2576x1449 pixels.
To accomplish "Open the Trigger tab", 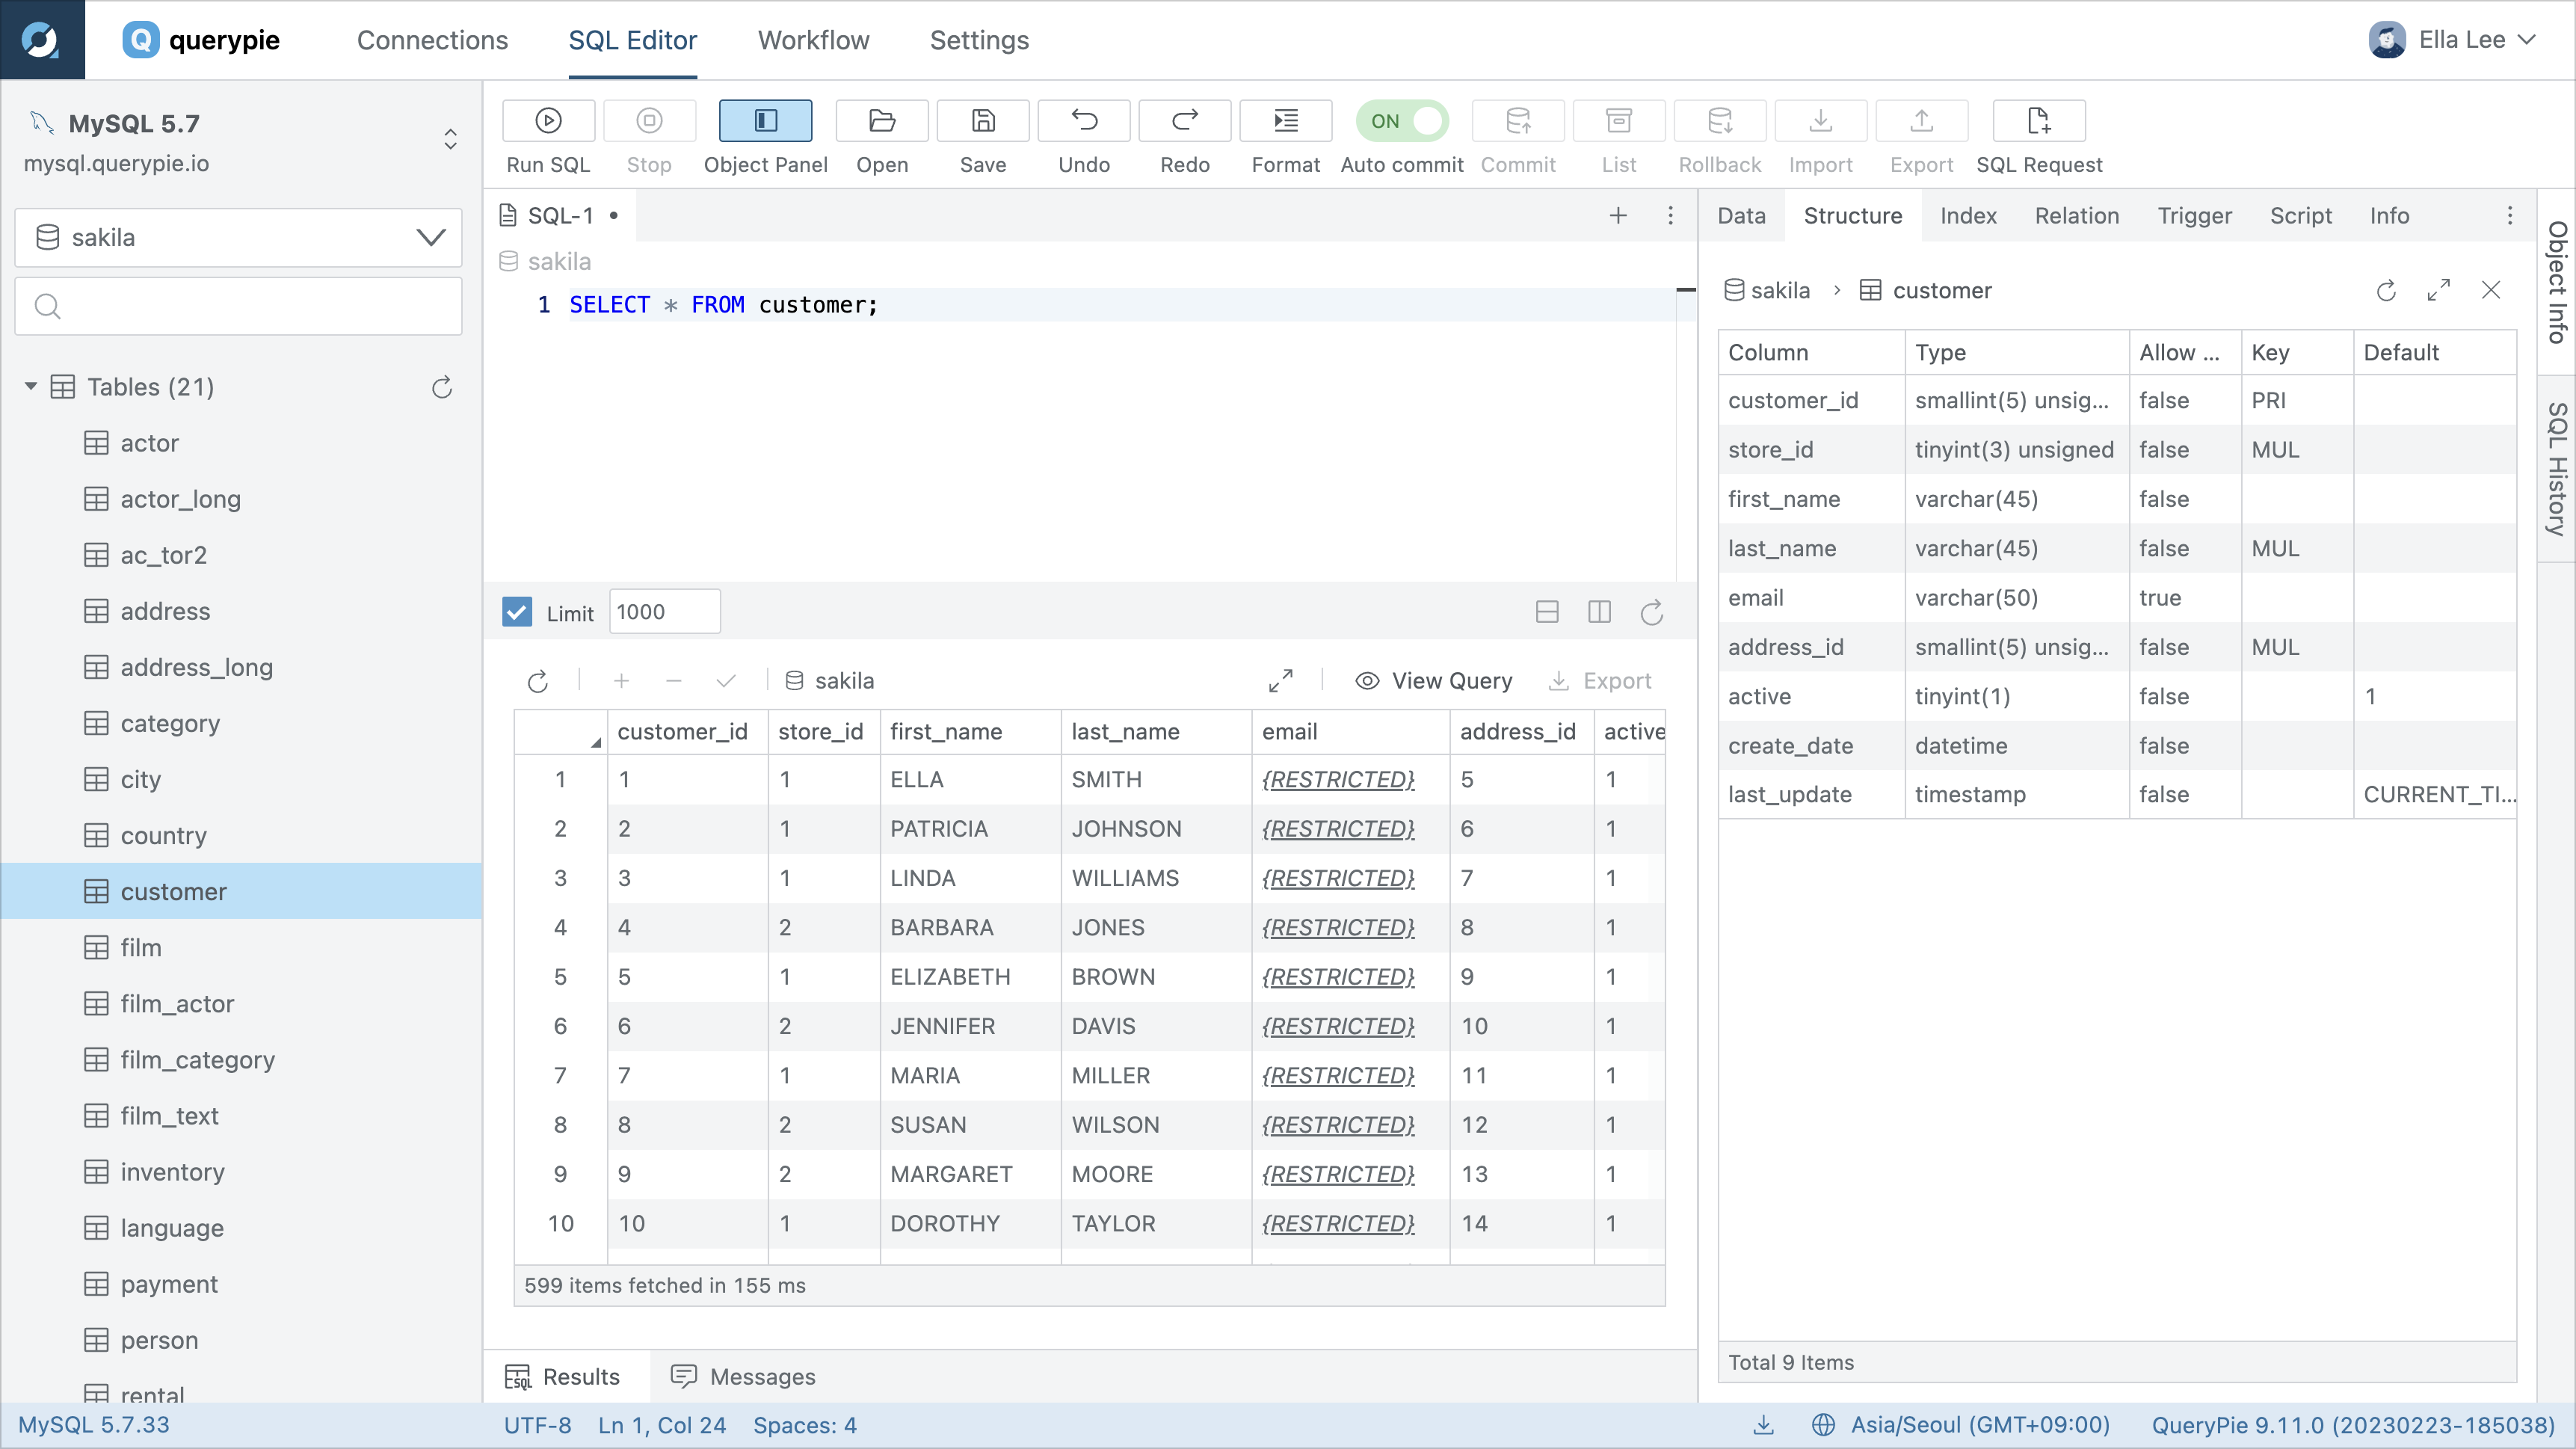I will coord(2194,216).
